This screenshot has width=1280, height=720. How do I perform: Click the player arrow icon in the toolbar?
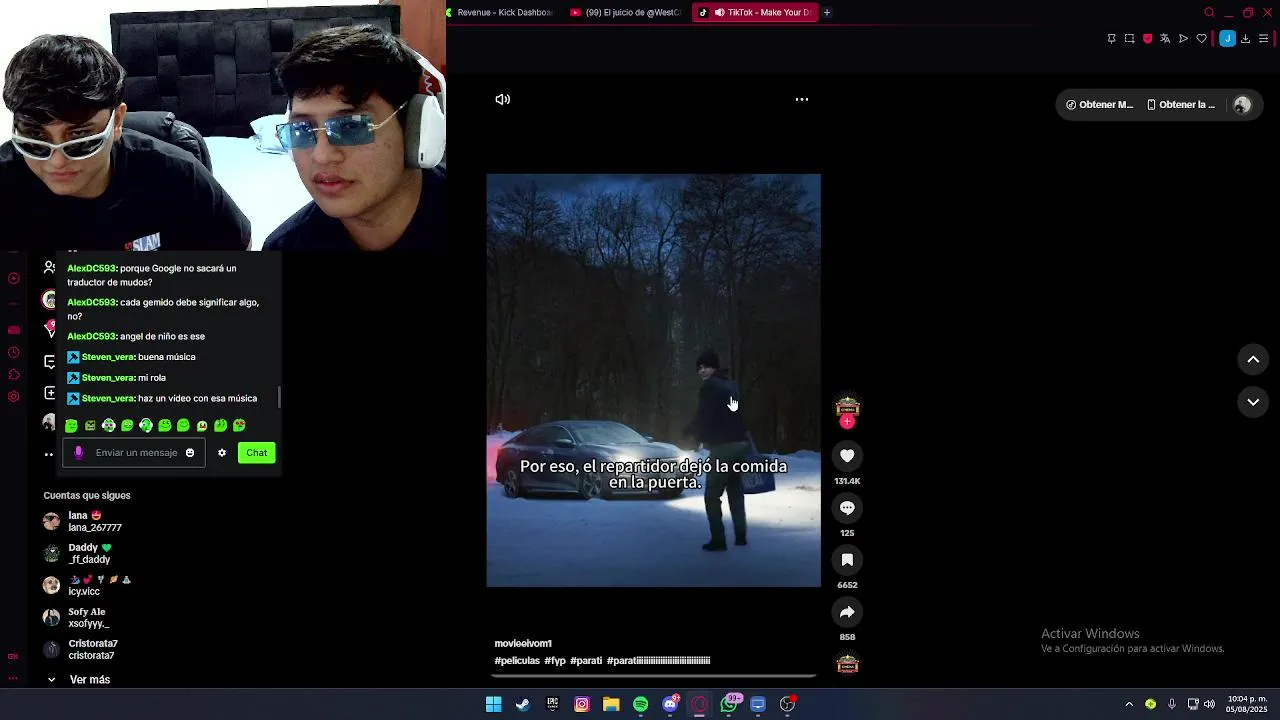pyautogui.click(x=1183, y=38)
